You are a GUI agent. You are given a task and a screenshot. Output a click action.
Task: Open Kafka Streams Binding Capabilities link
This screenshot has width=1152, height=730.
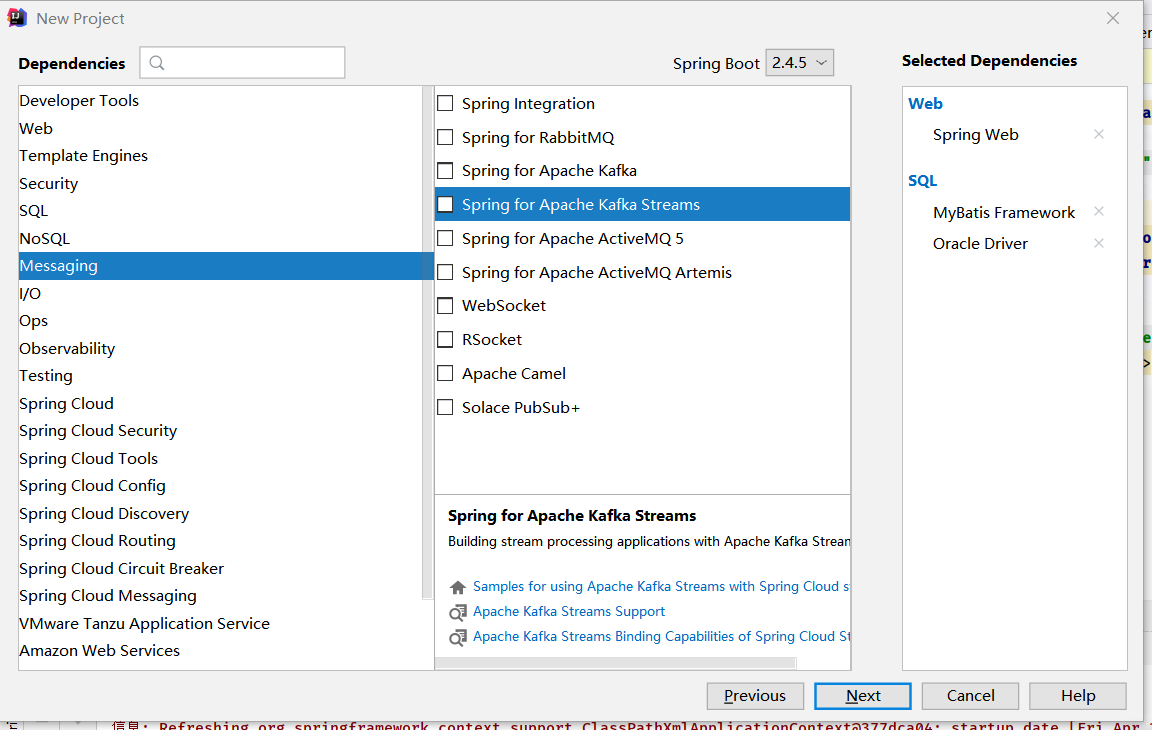click(x=660, y=637)
